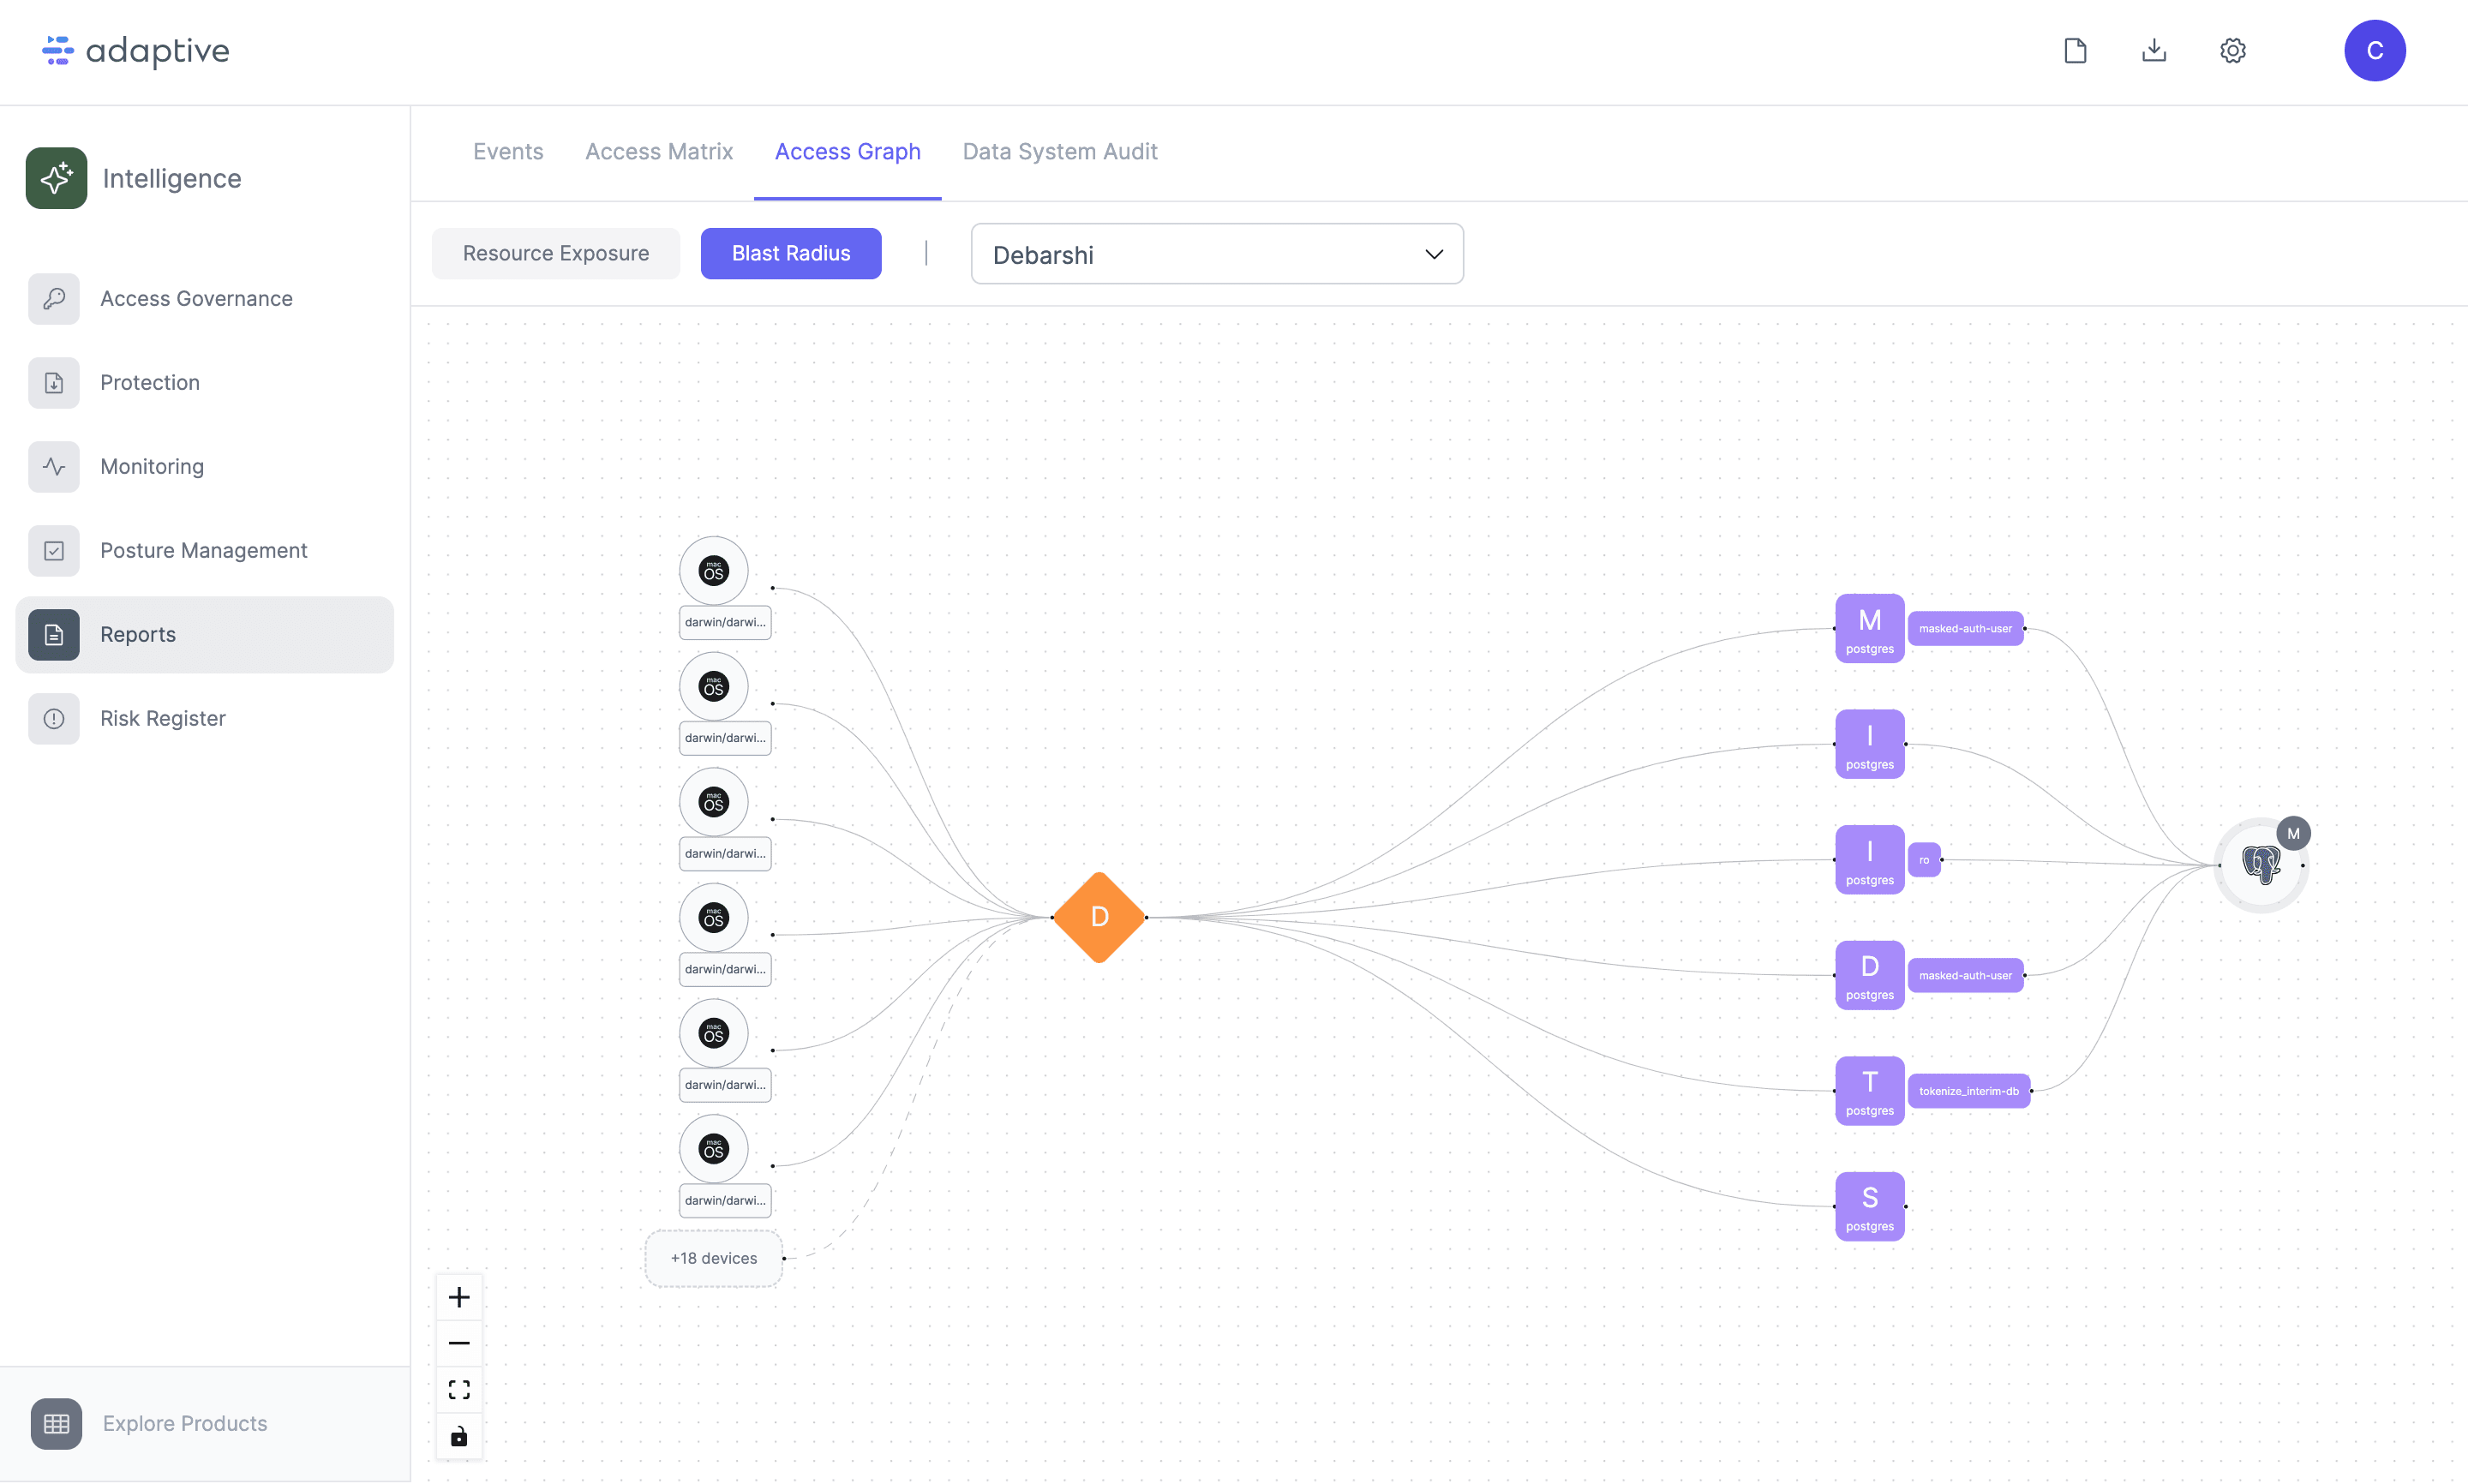Screen dimensions: 2468x1484
Task: Select the S postgres node
Action: [x=1869, y=1206]
